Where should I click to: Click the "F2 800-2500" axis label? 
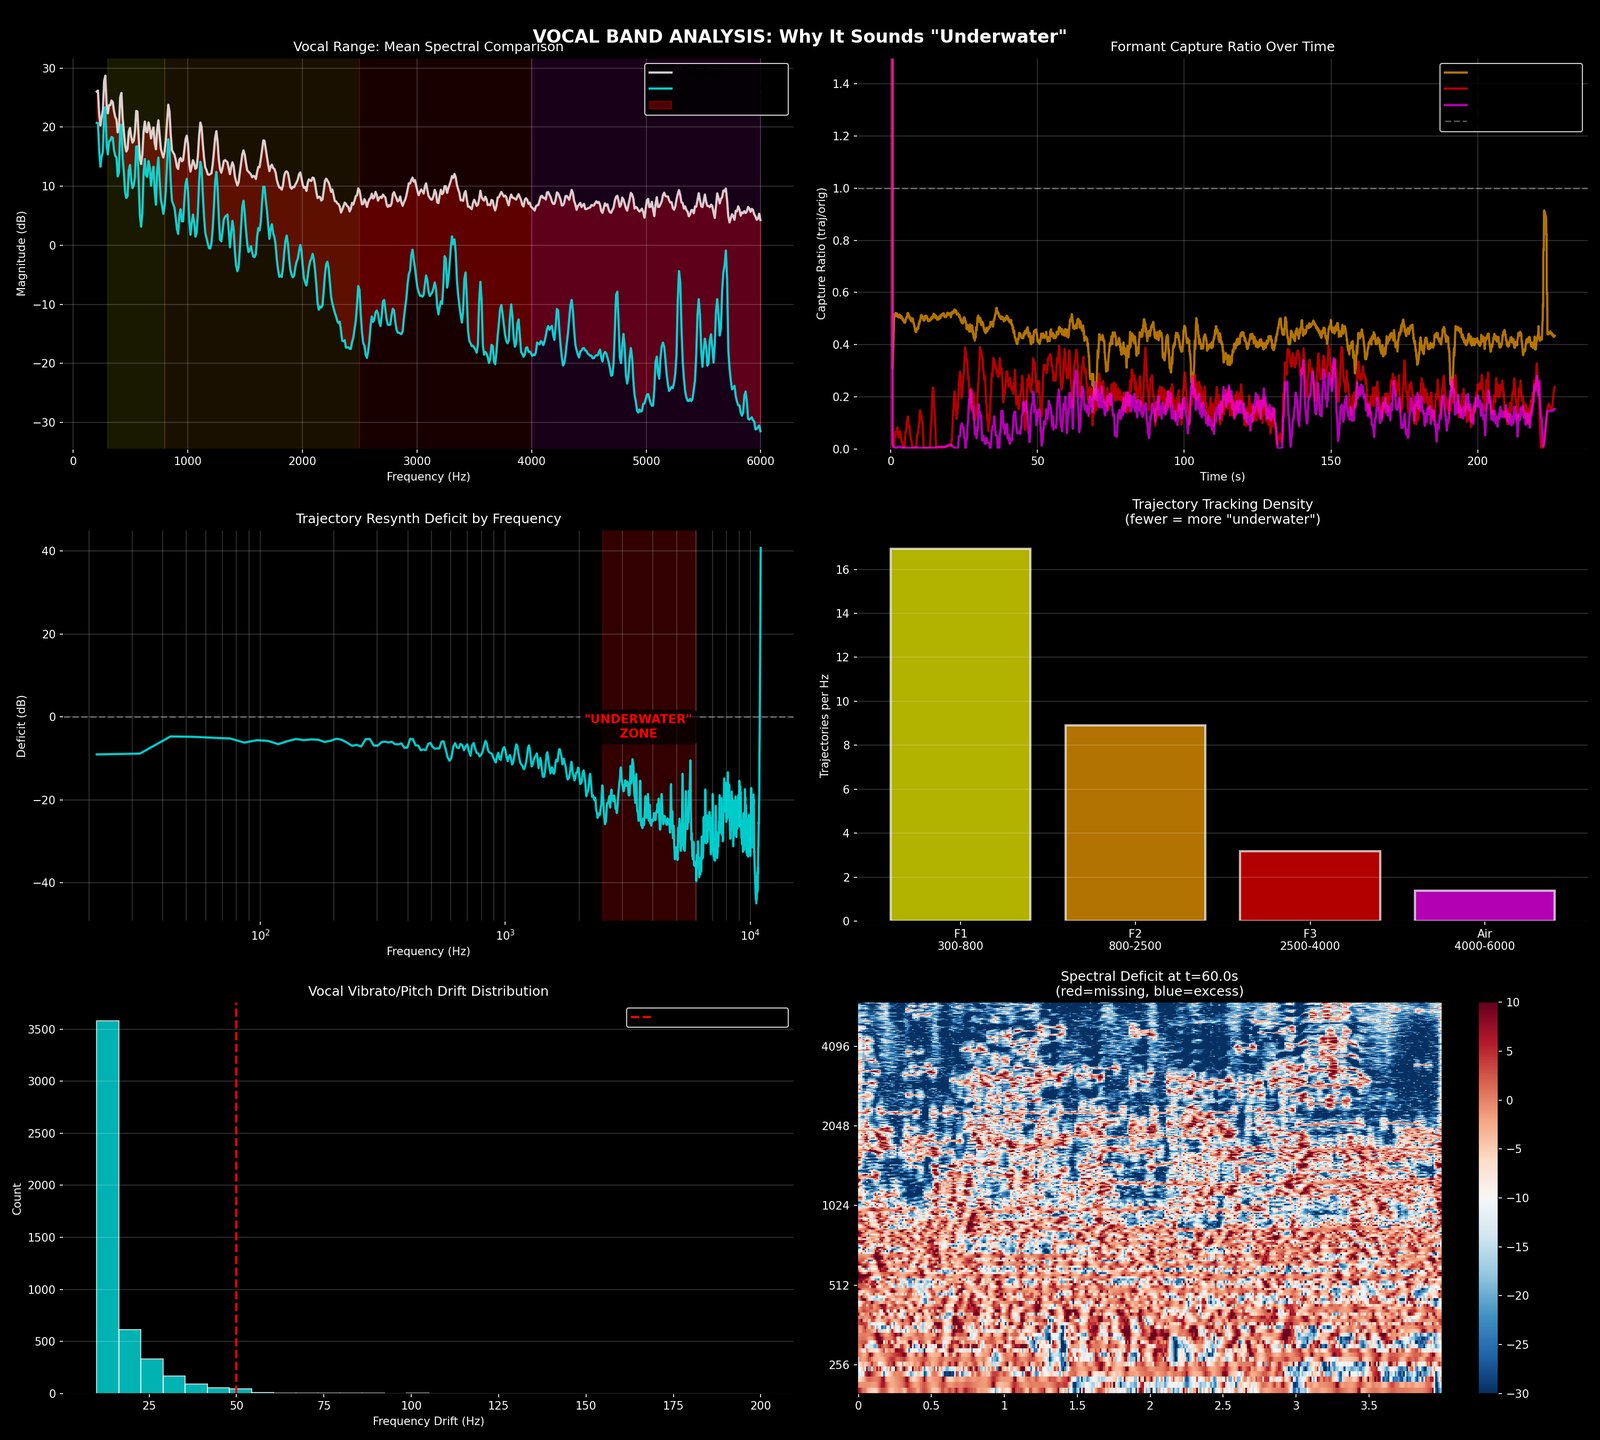point(1135,939)
